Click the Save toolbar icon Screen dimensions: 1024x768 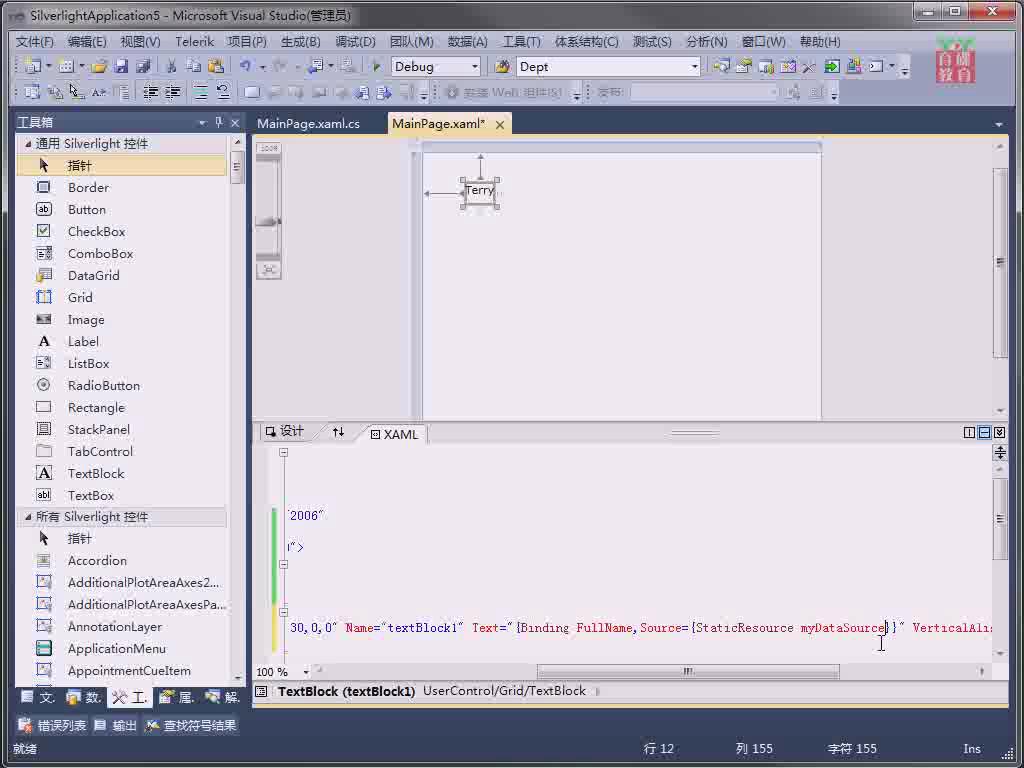tap(121, 66)
